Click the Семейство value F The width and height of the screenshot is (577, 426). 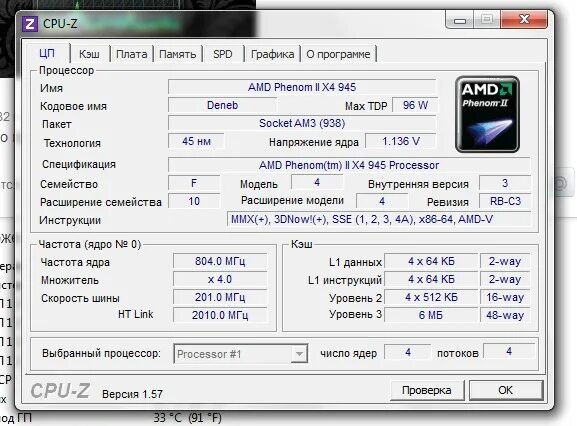[194, 183]
